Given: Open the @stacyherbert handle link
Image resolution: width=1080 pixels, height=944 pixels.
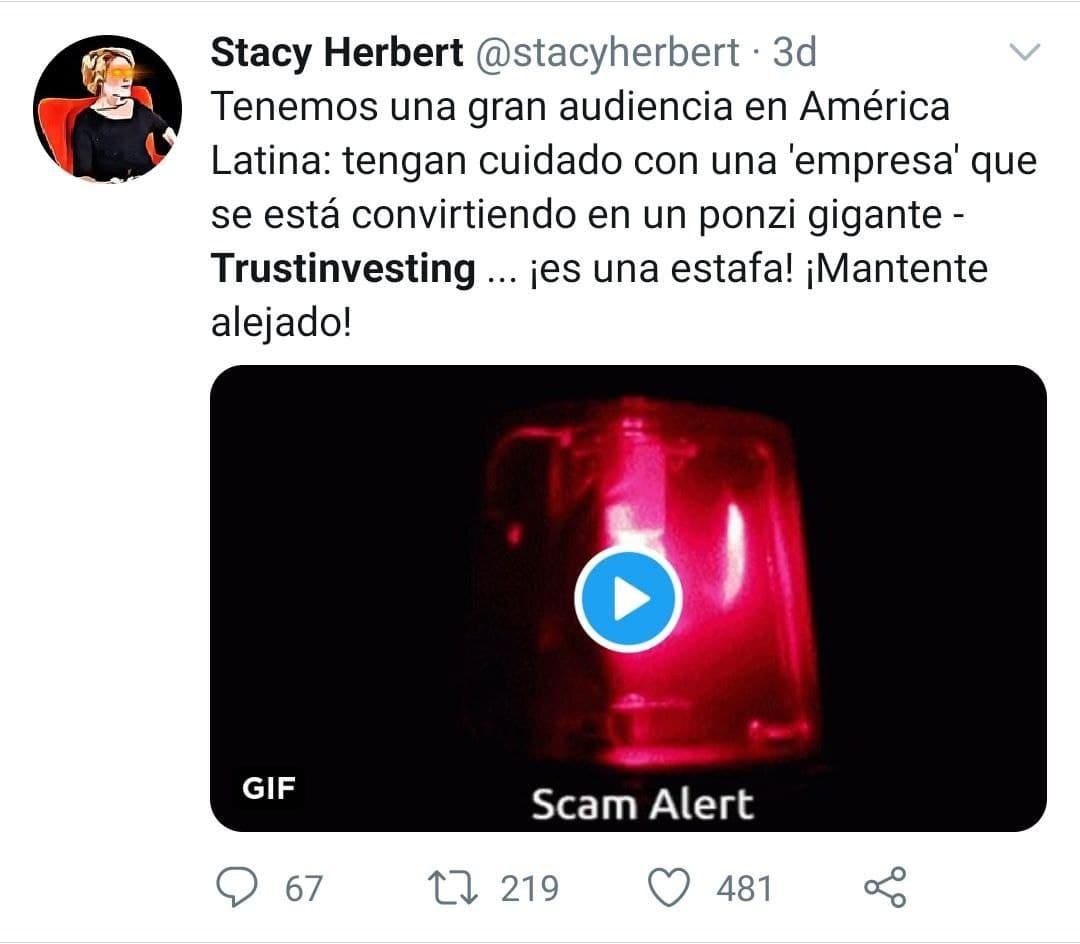Looking at the screenshot, I should (x=608, y=52).
